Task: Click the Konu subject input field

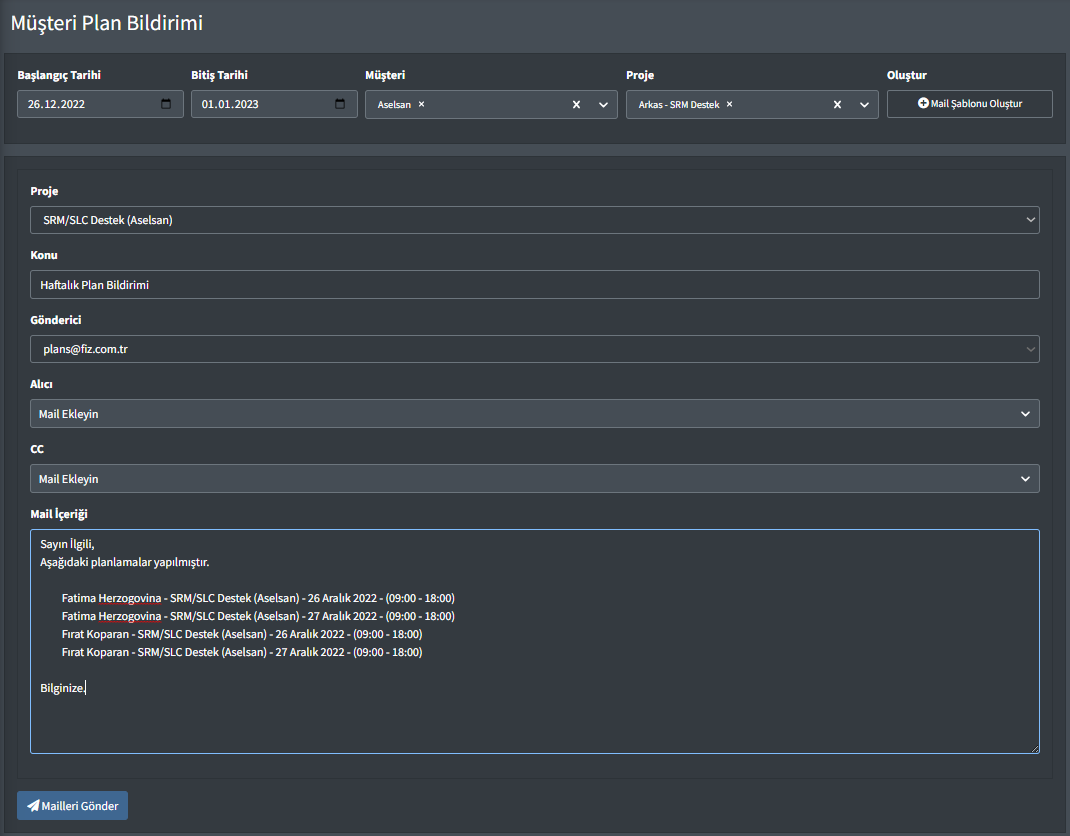Action: pyautogui.click(x=535, y=285)
